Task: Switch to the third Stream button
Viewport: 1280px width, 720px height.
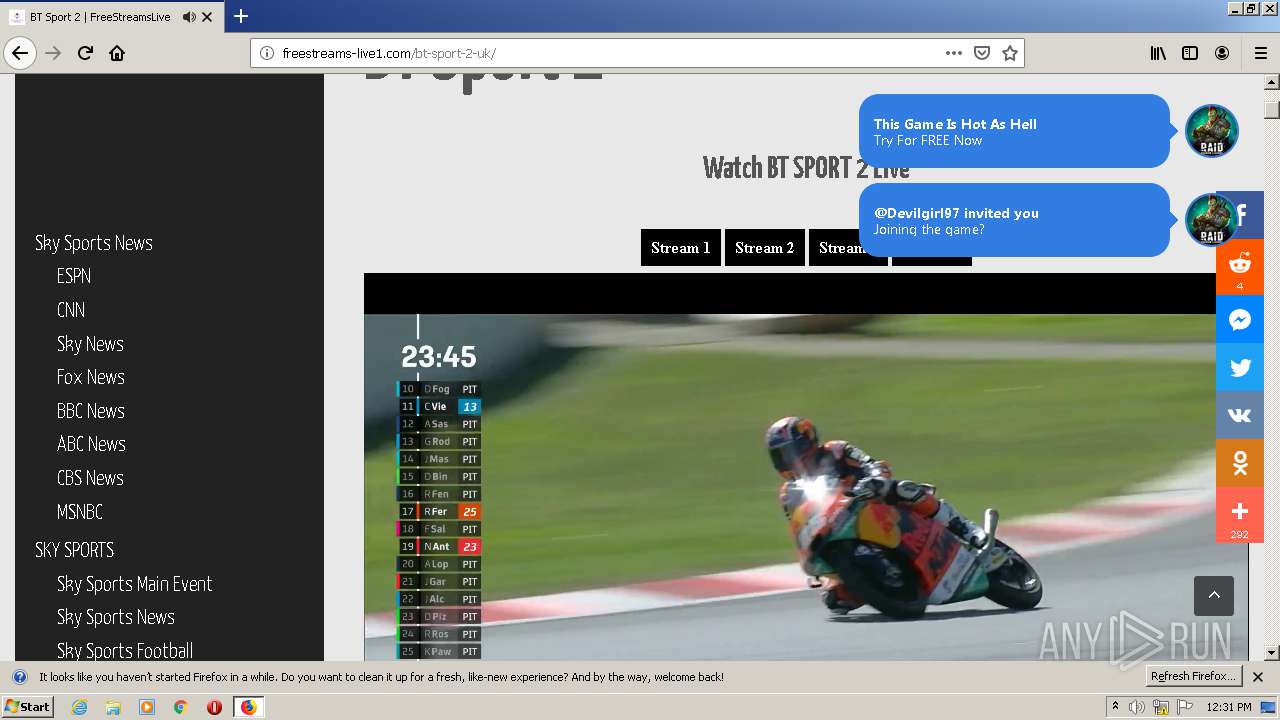Action: point(847,248)
